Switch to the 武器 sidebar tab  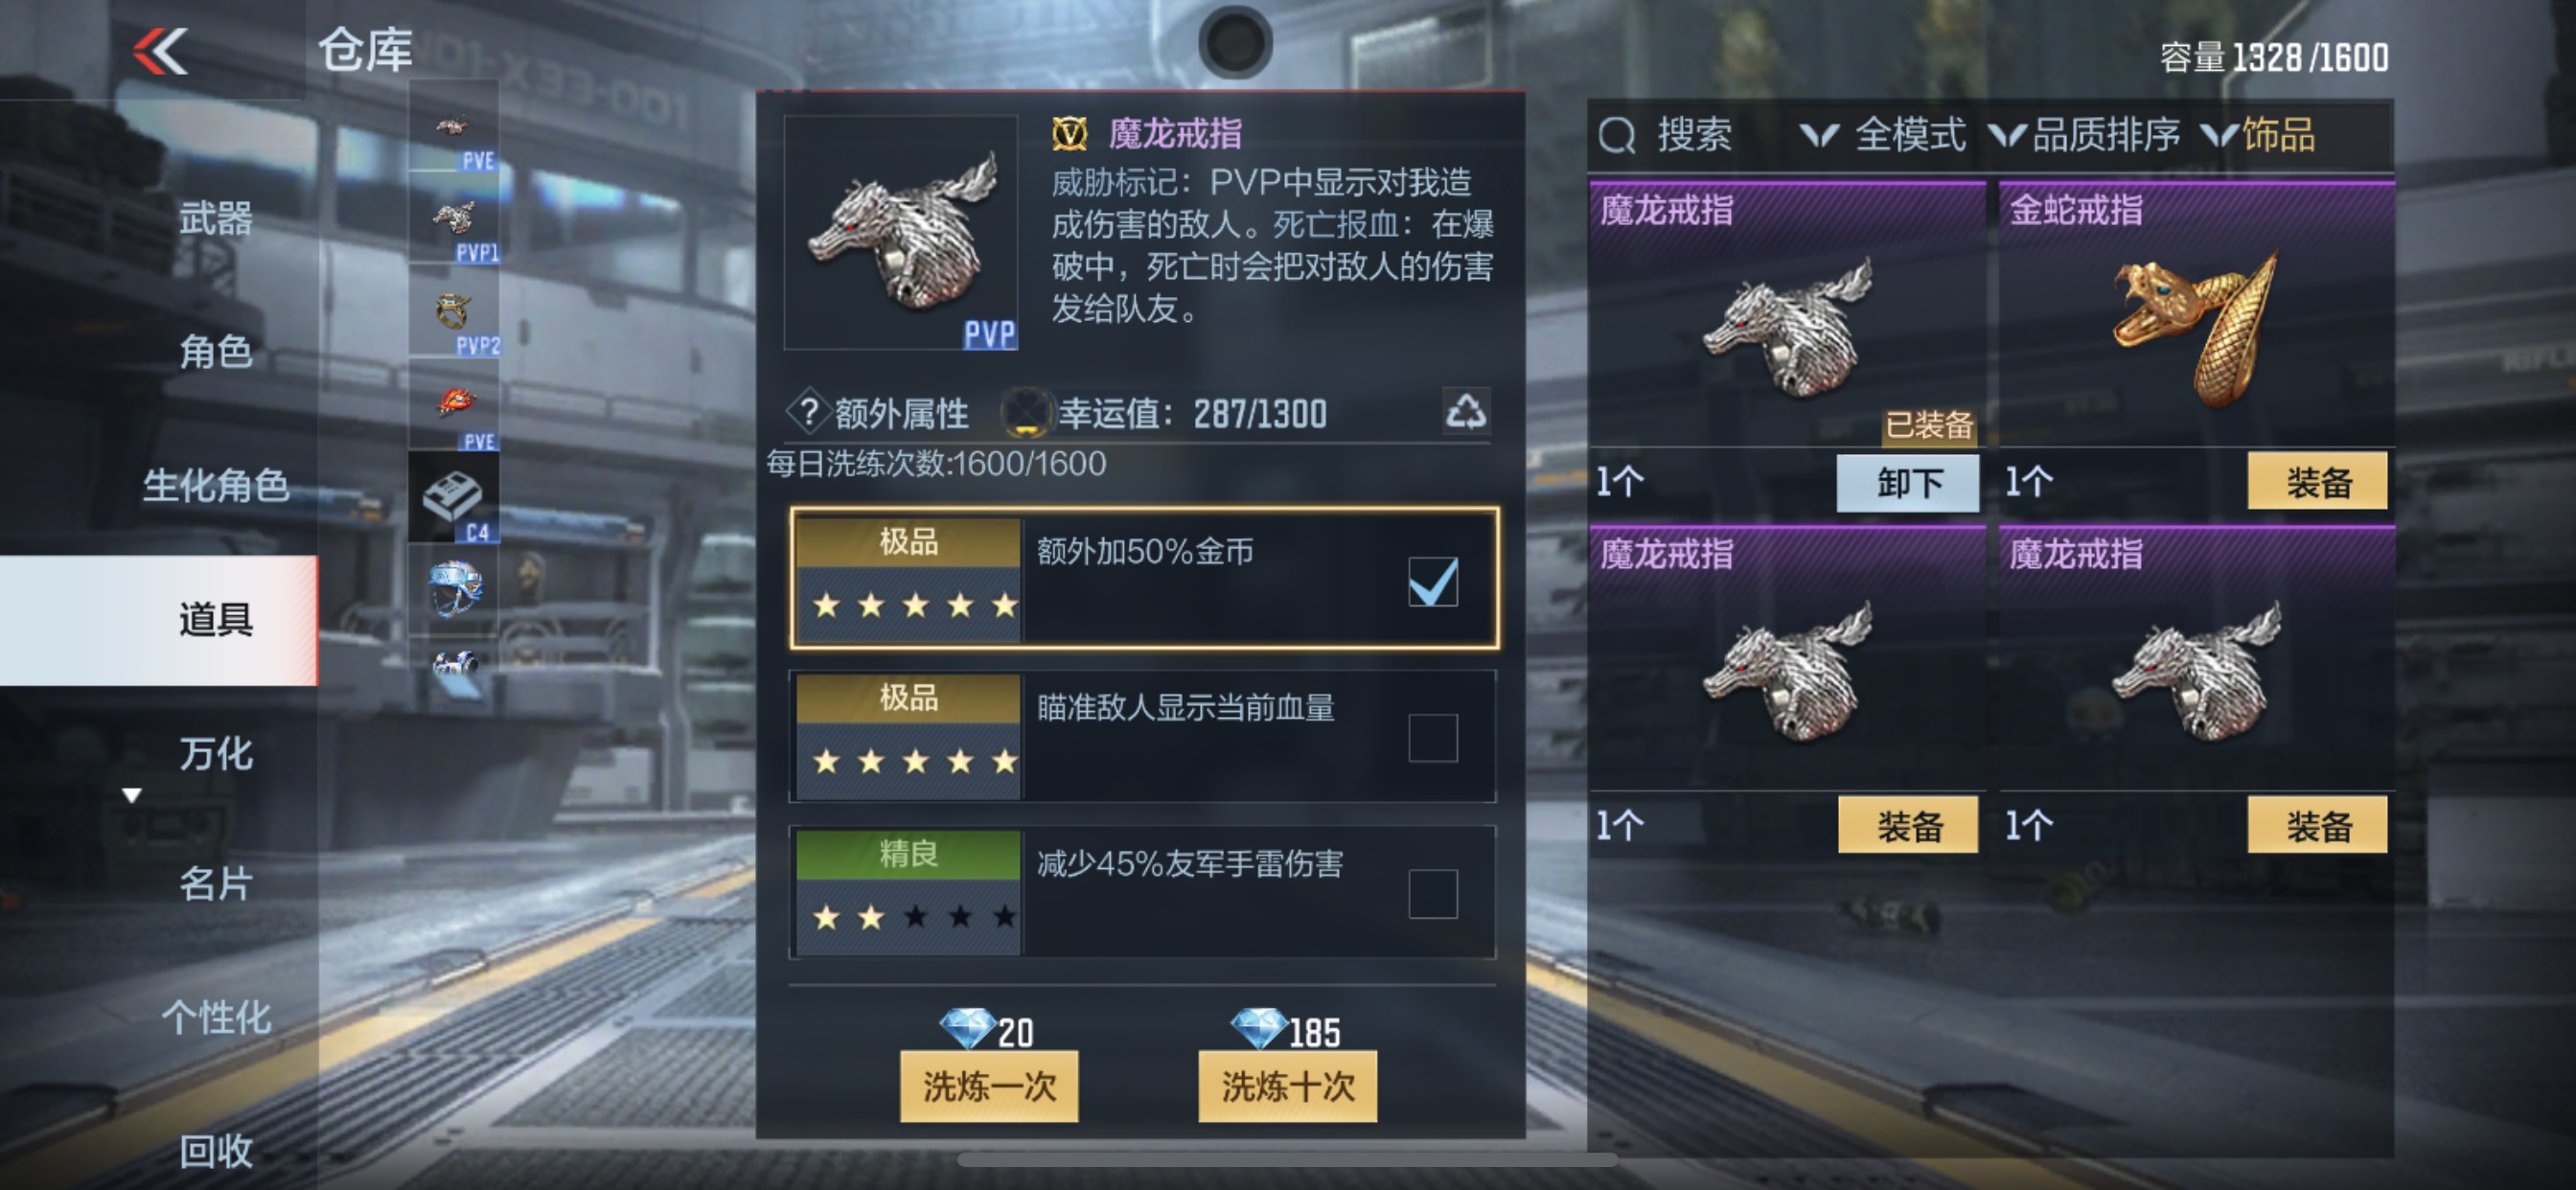[215, 218]
